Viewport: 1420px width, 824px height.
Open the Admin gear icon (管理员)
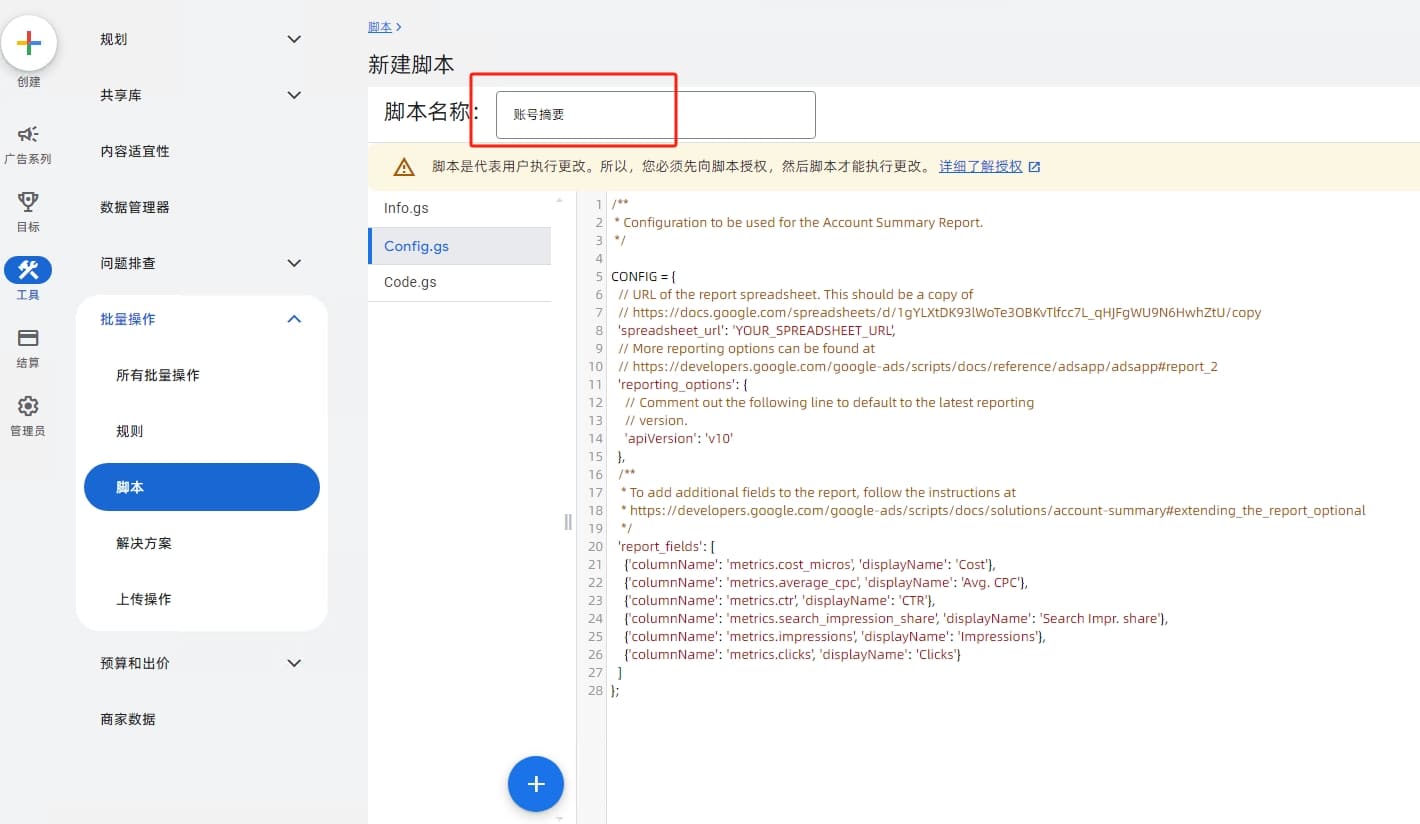click(28, 406)
